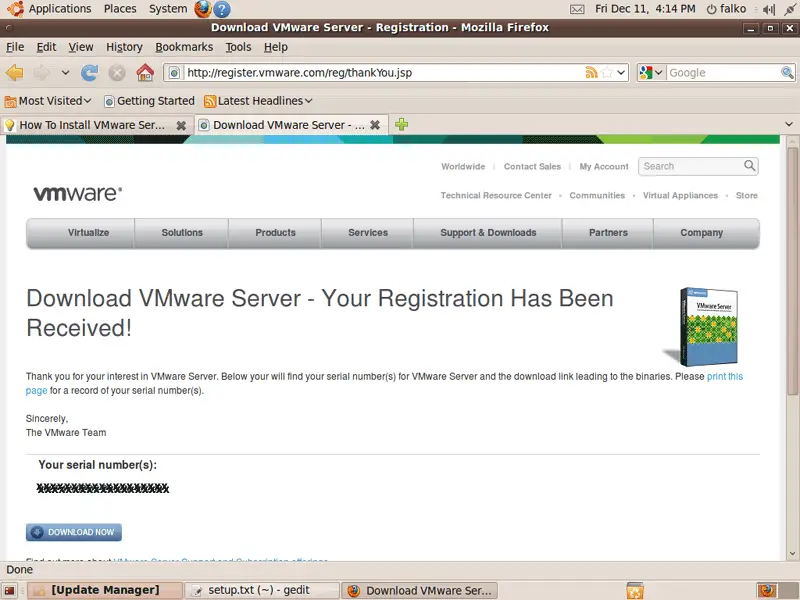Click the mail envelope indicator icon
Screen dimensions: 800x600
(577, 9)
